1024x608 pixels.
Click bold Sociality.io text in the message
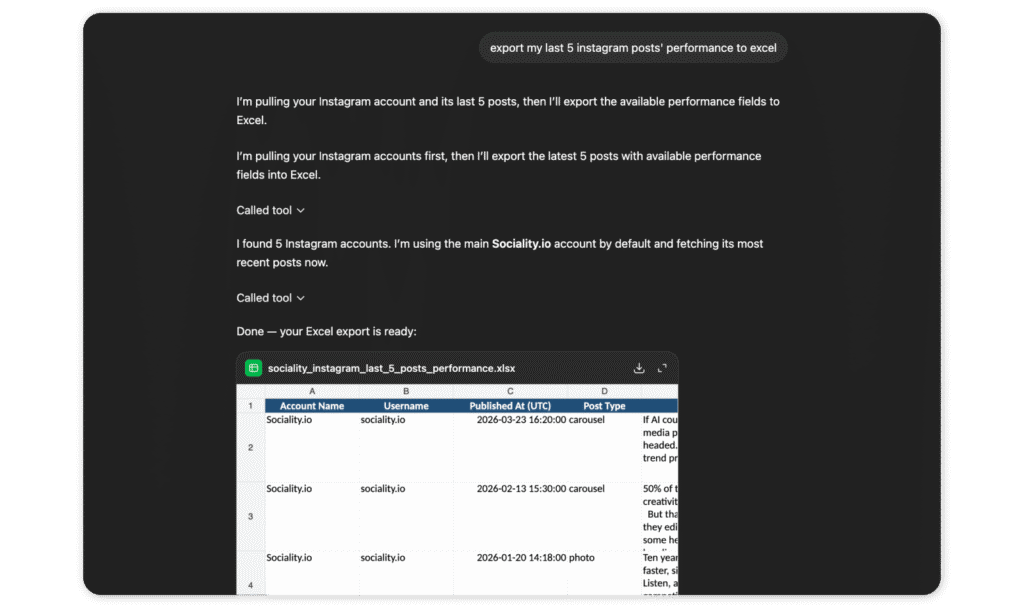coord(525,244)
